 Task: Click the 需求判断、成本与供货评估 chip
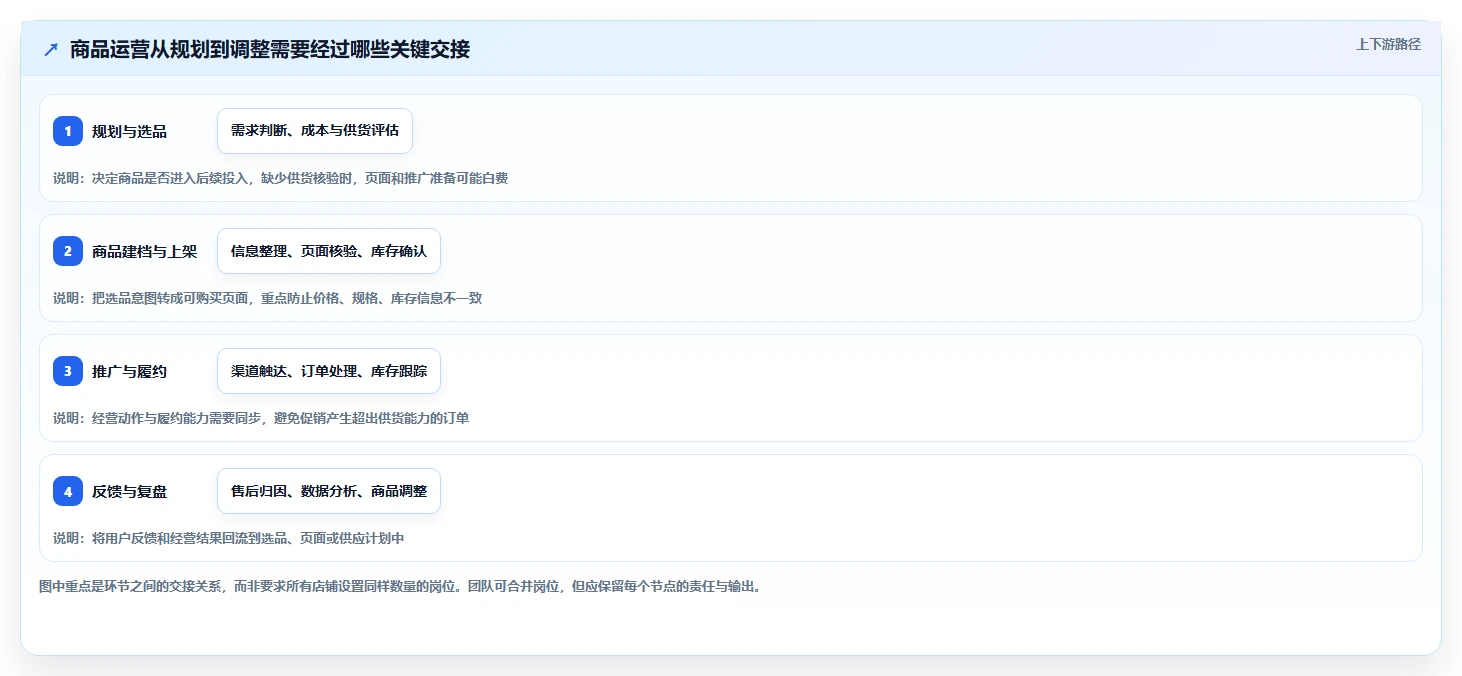[x=315, y=131]
